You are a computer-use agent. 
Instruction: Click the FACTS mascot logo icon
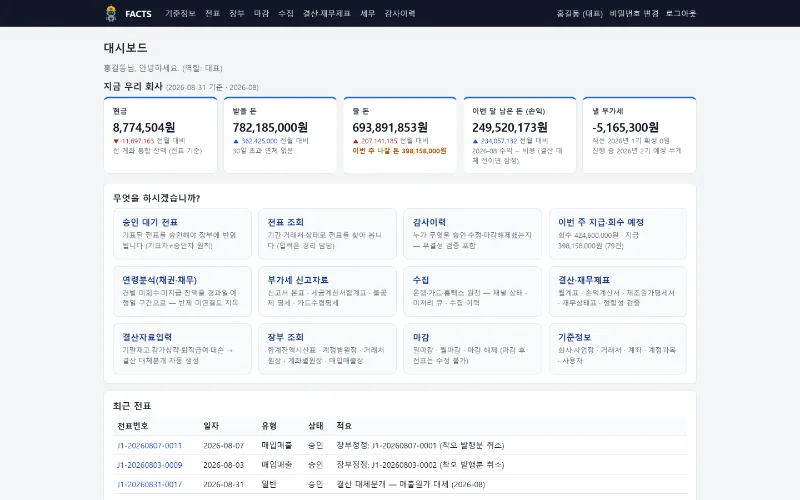click(111, 13)
